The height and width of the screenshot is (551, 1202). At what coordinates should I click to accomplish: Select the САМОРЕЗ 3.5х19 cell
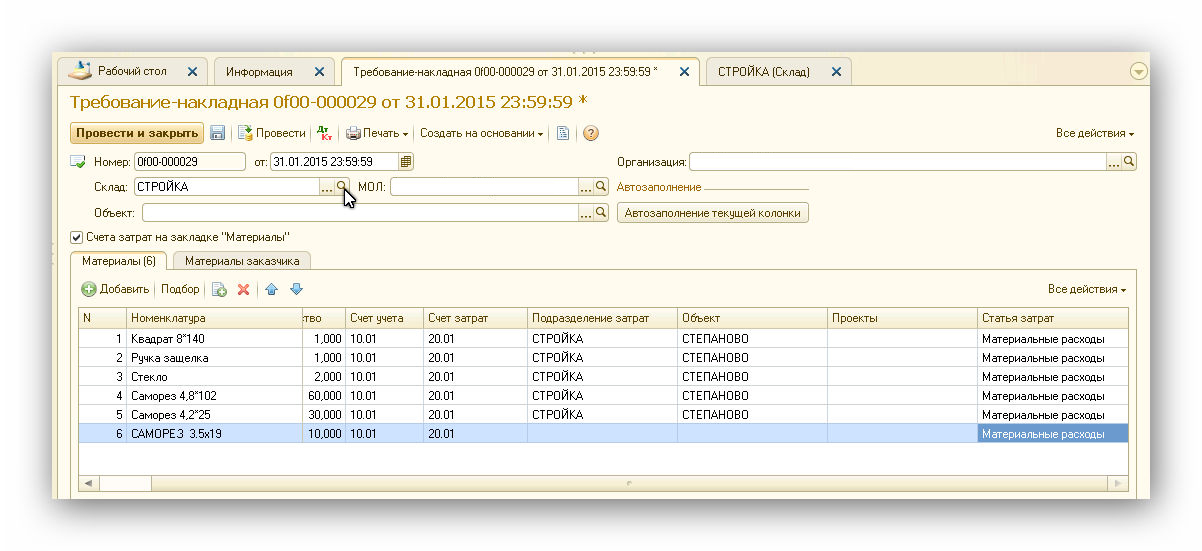click(x=214, y=433)
